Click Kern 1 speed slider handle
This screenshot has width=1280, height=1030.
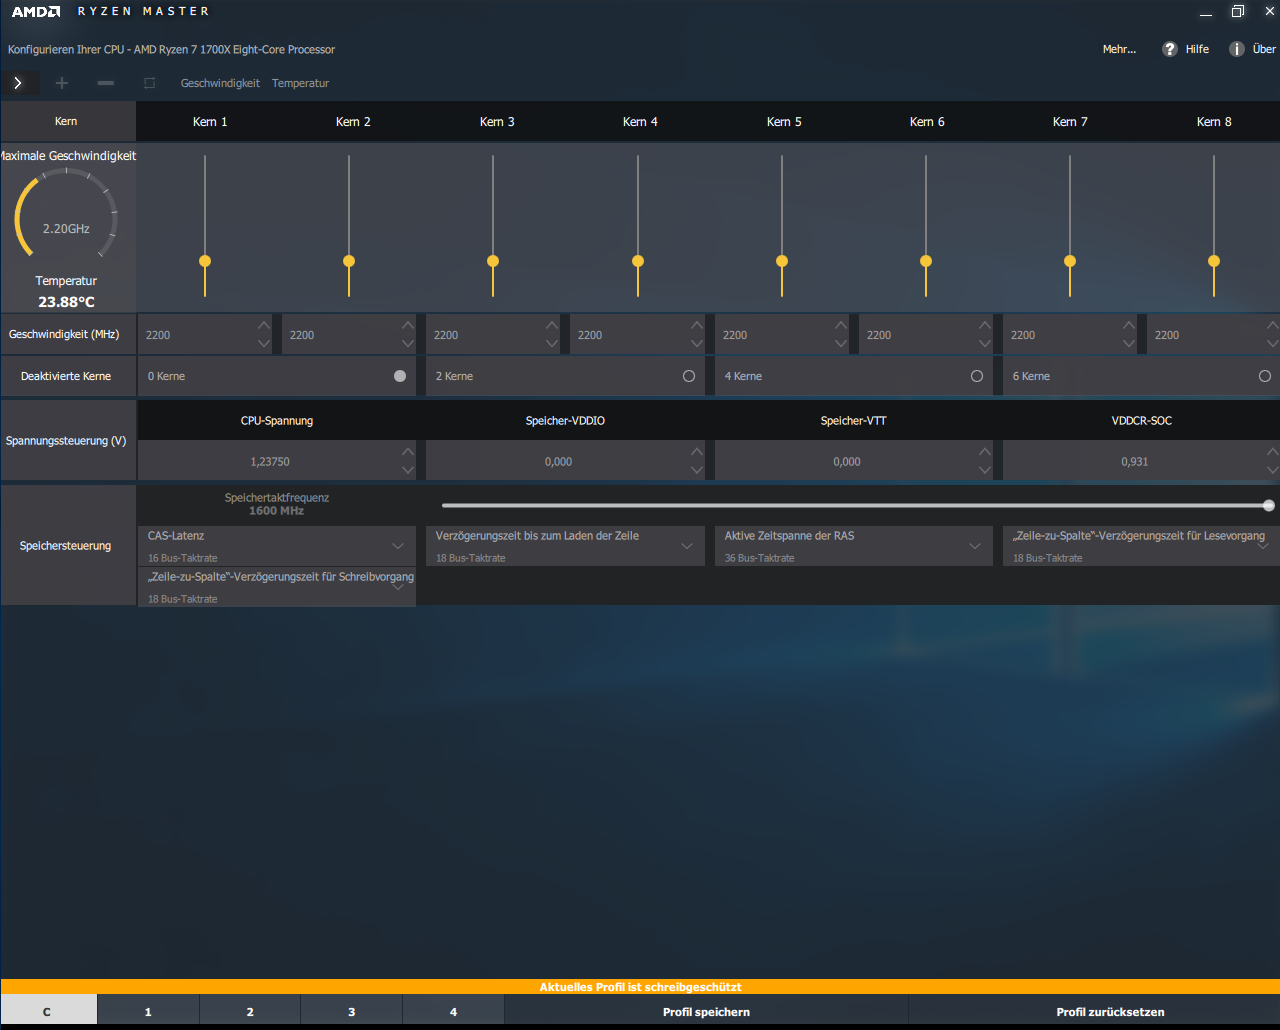[x=205, y=261]
